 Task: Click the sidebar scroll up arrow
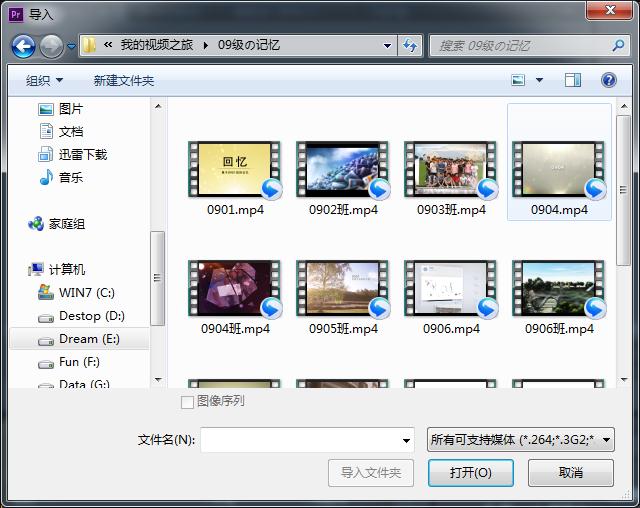[x=158, y=107]
